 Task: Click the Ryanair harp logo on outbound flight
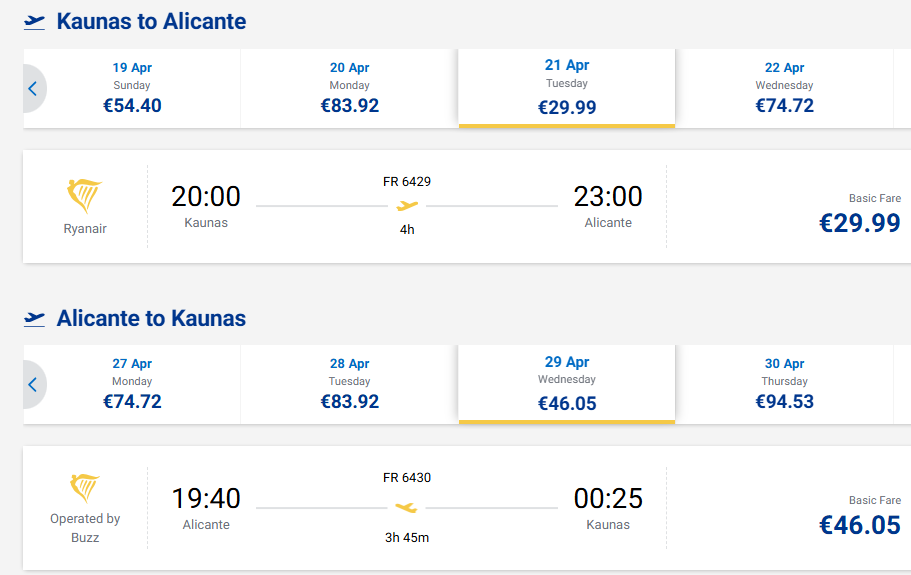[x=84, y=197]
